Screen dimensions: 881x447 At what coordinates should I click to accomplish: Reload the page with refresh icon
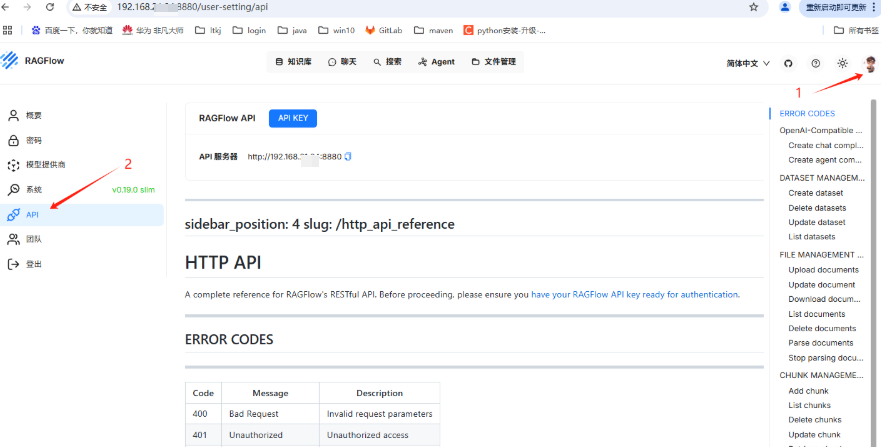[x=49, y=7]
